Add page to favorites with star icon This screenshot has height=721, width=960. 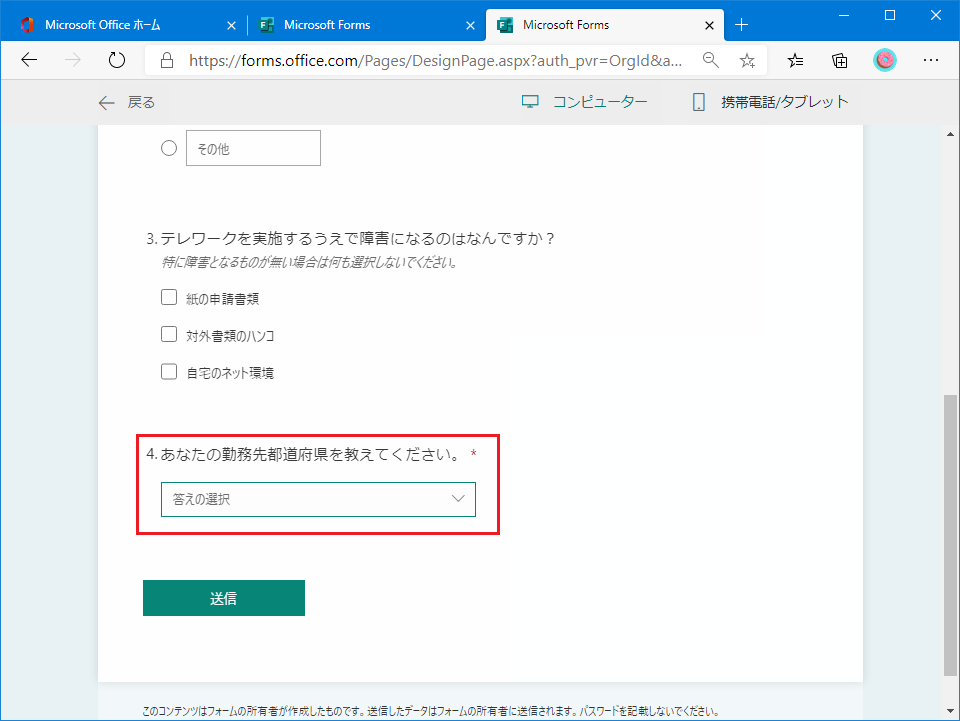tap(747, 60)
